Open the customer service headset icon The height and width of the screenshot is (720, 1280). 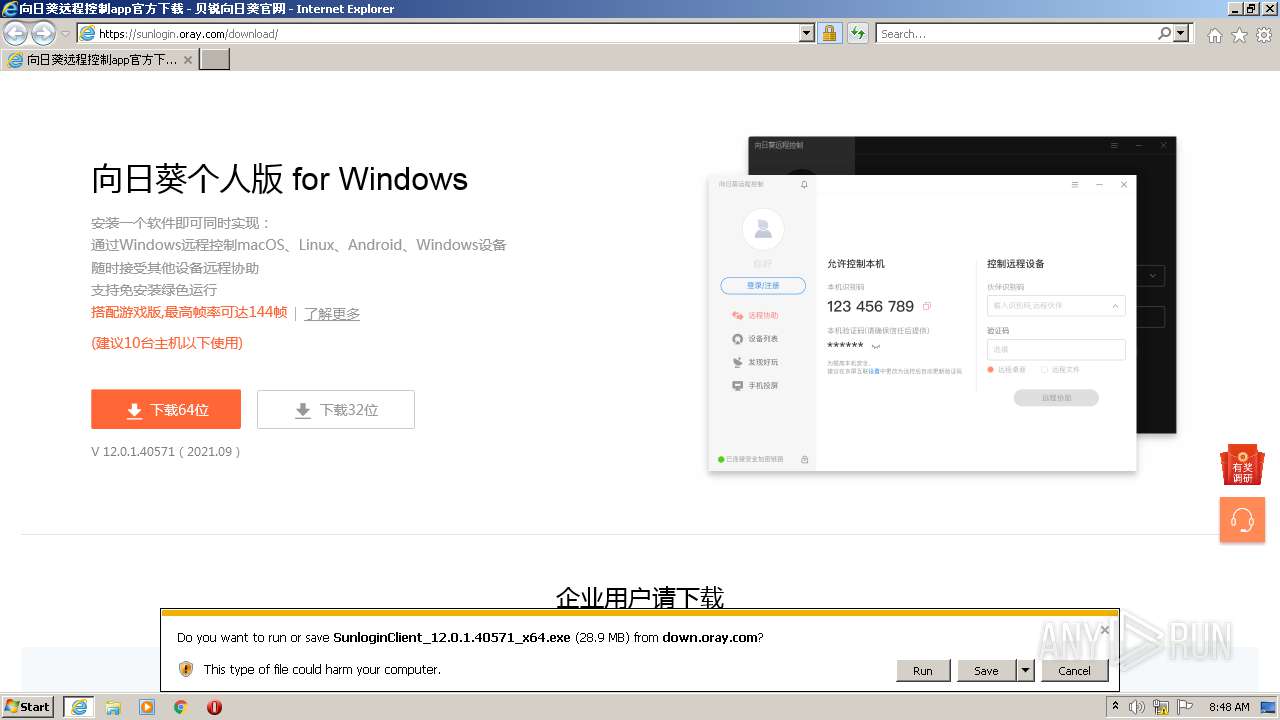pos(1242,520)
